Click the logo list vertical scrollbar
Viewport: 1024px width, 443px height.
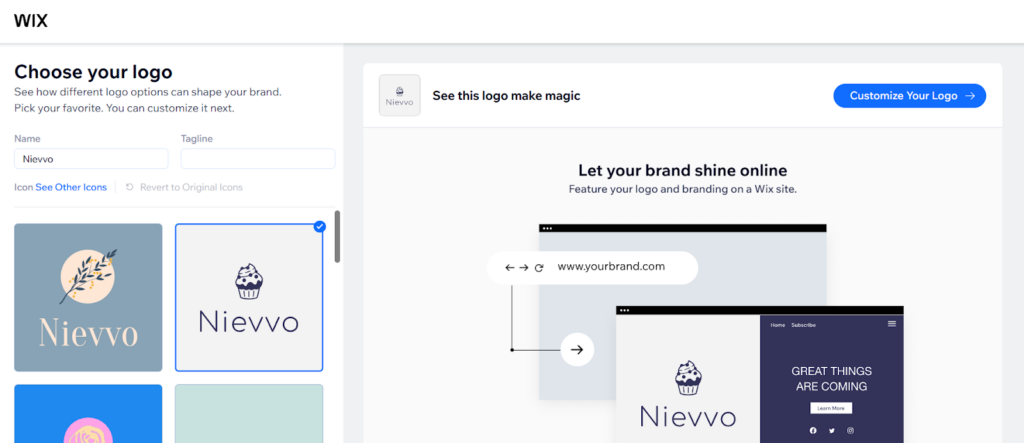click(x=338, y=237)
